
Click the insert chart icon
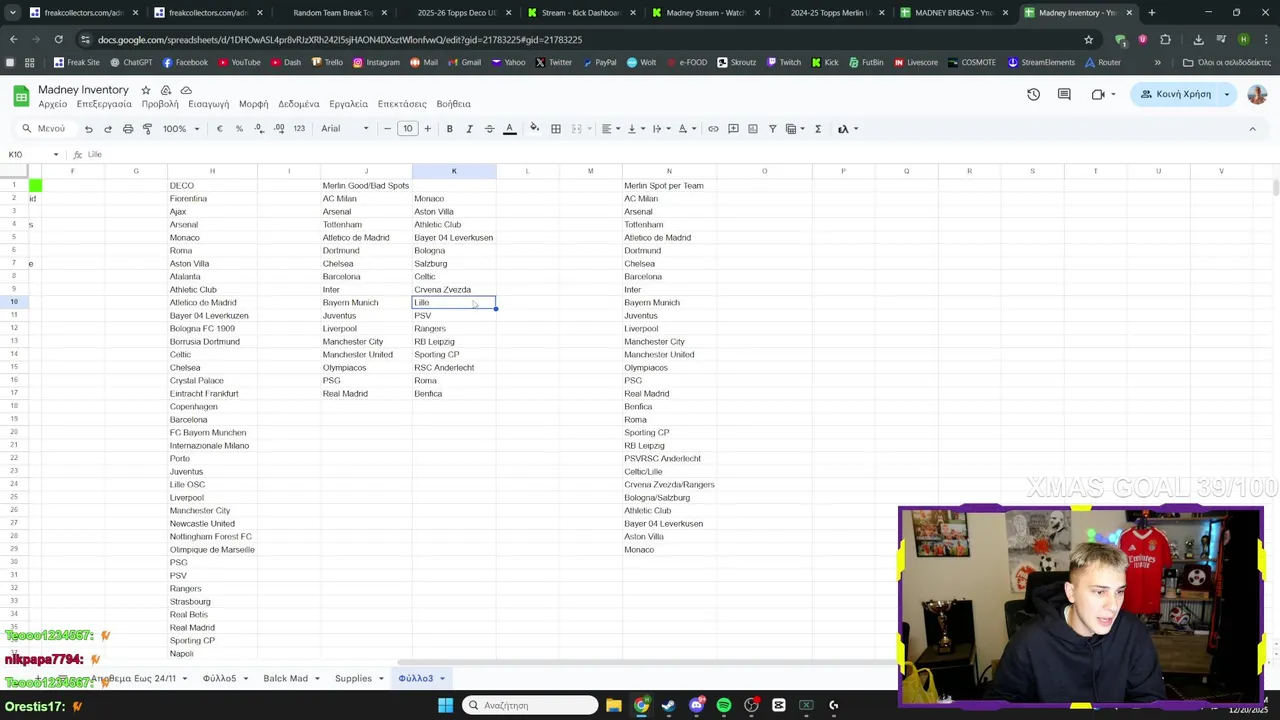tap(753, 129)
